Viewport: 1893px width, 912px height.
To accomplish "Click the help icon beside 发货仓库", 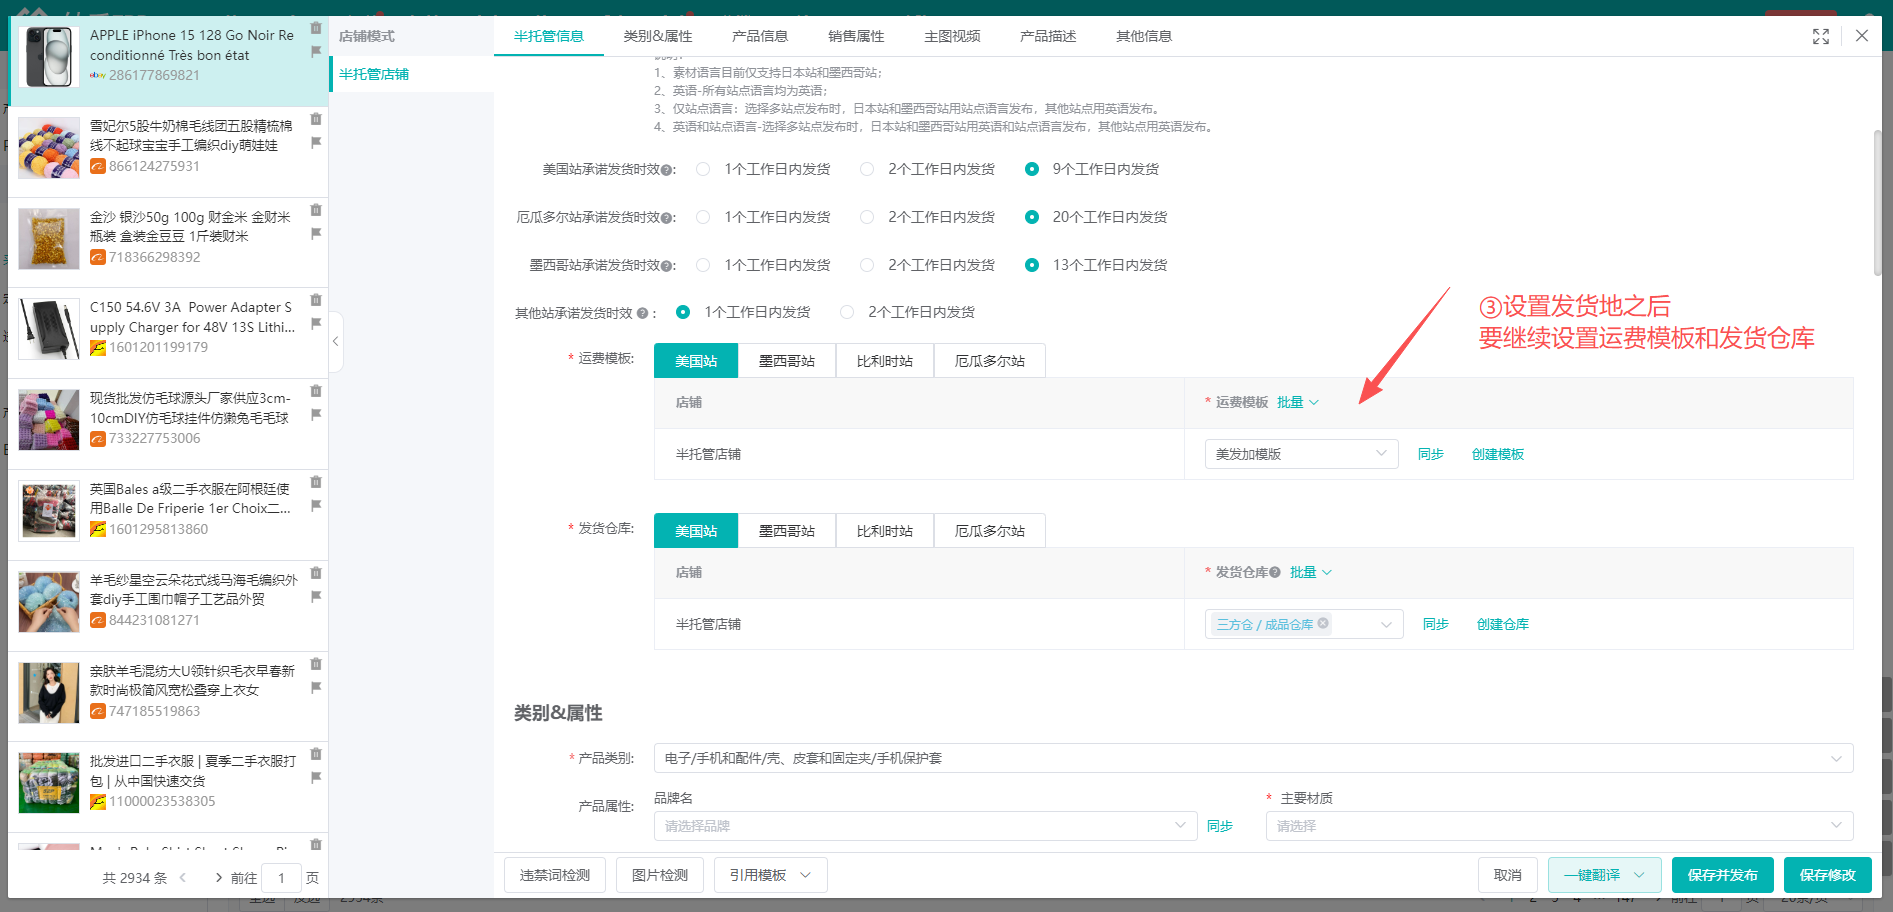I will pyautogui.click(x=1274, y=572).
